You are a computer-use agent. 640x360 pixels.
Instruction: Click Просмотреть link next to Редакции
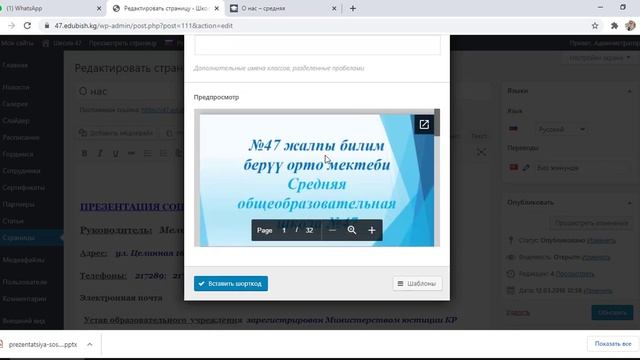(x=575, y=274)
